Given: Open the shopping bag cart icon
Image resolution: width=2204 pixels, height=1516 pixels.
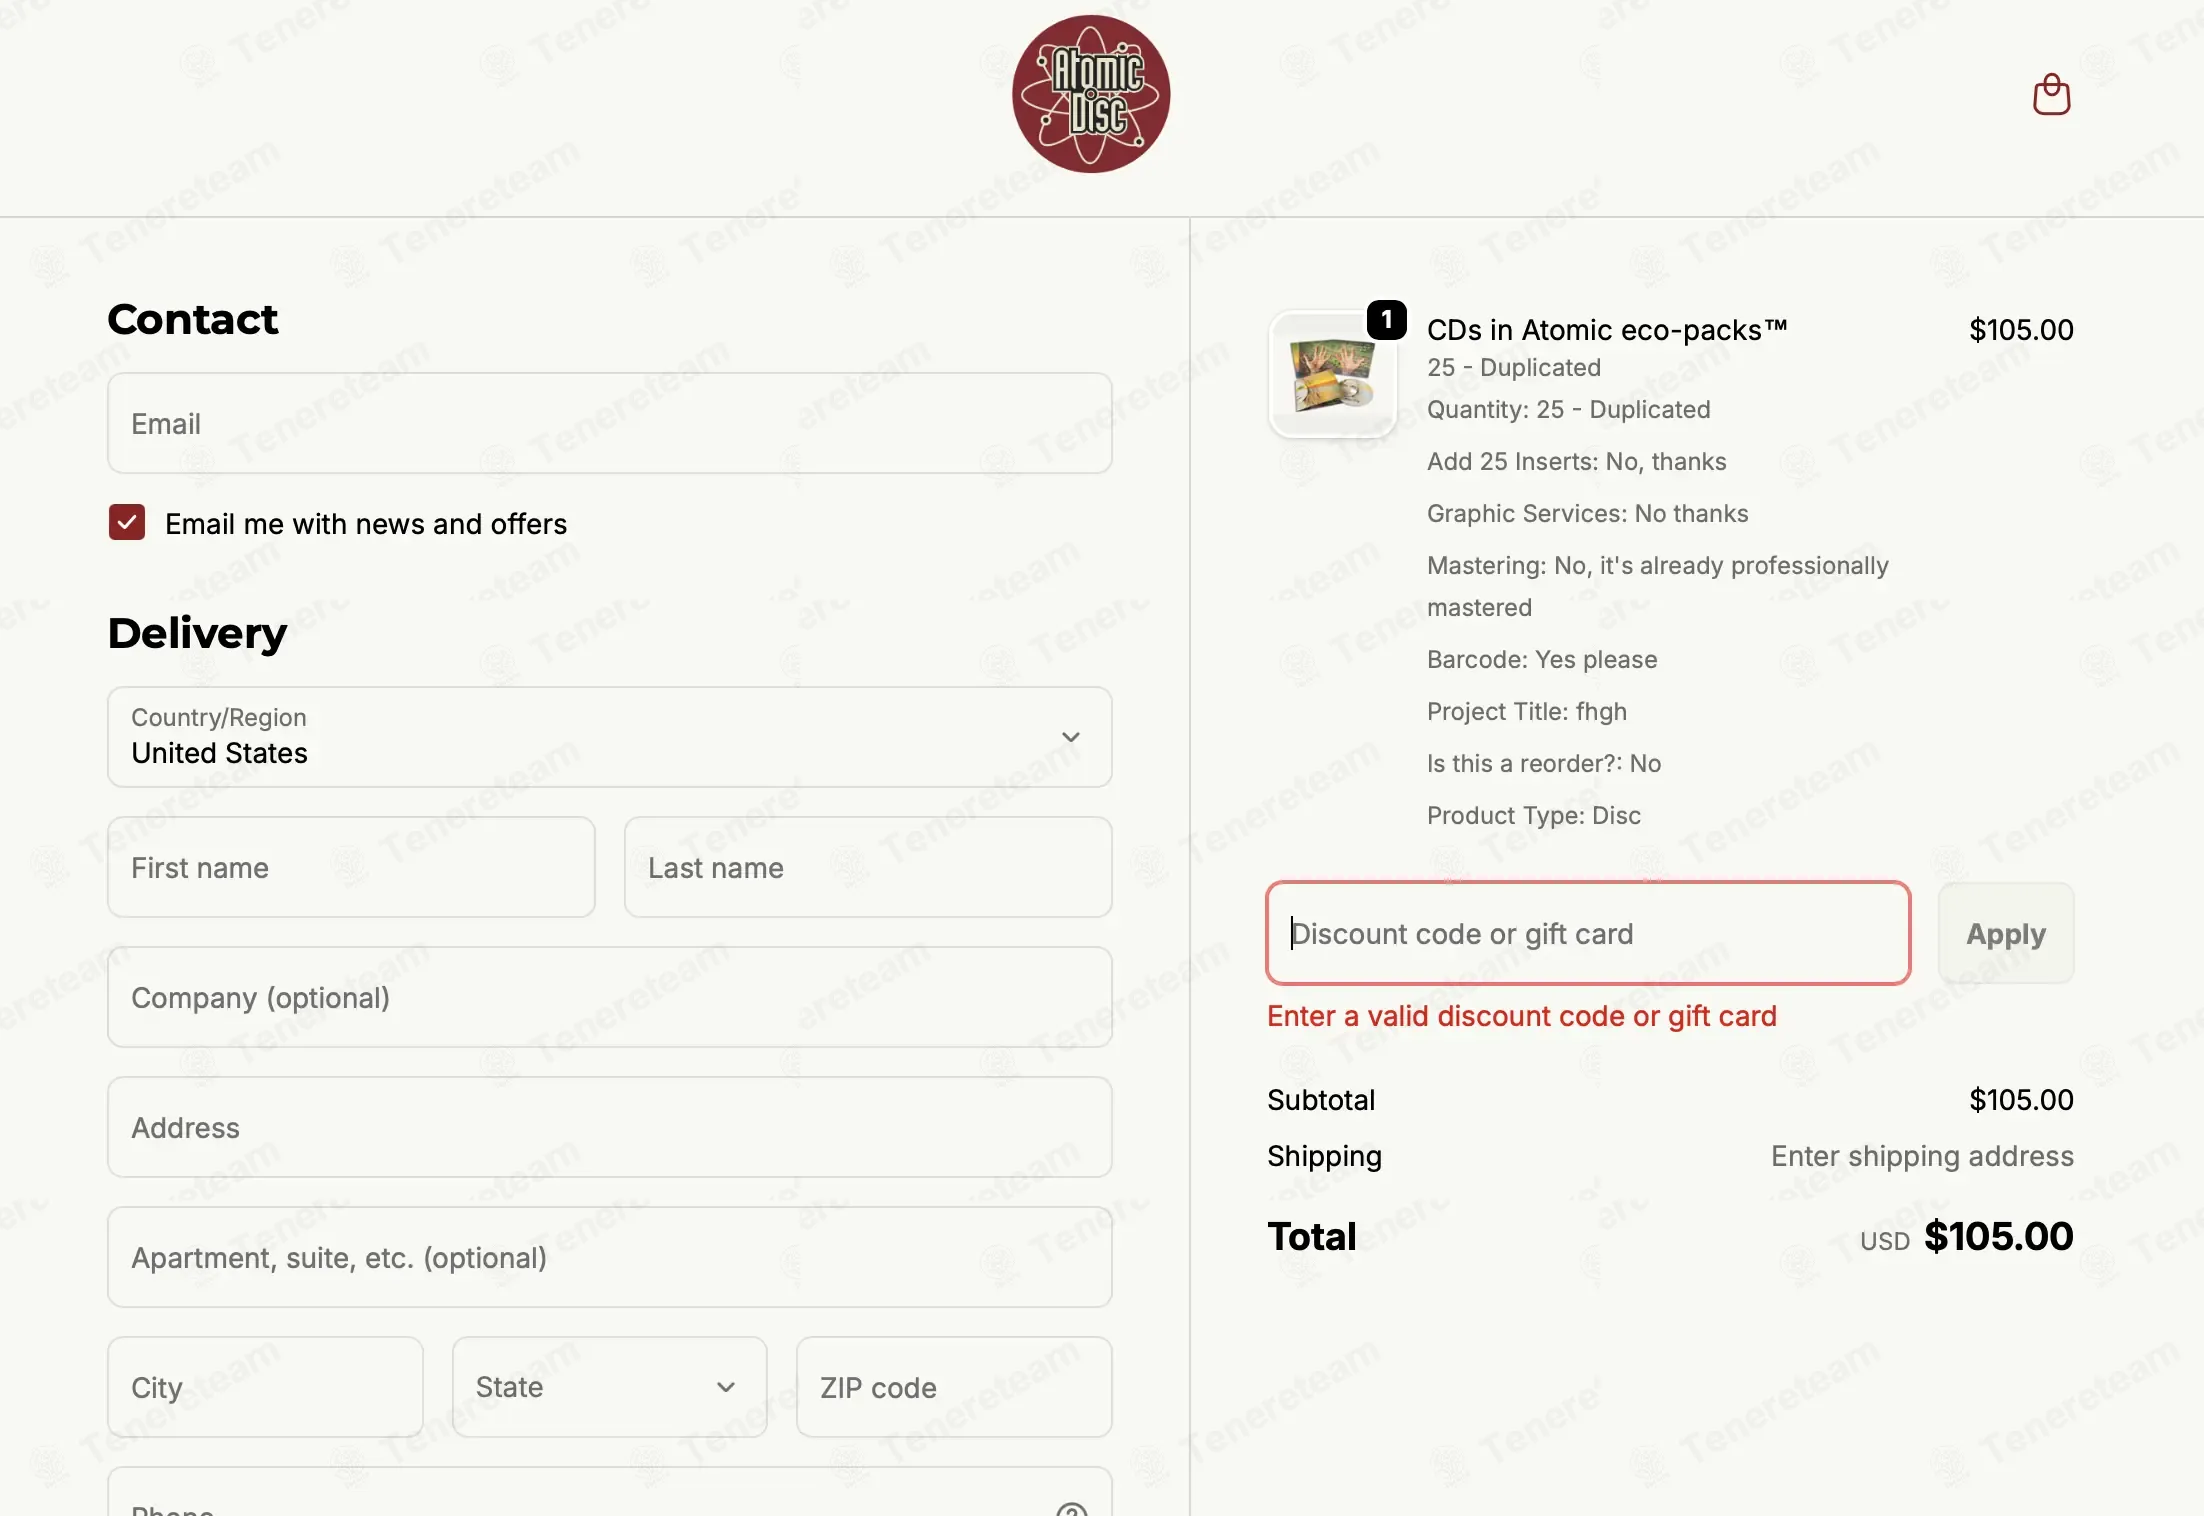Looking at the screenshot, I should coord(2051,95).
